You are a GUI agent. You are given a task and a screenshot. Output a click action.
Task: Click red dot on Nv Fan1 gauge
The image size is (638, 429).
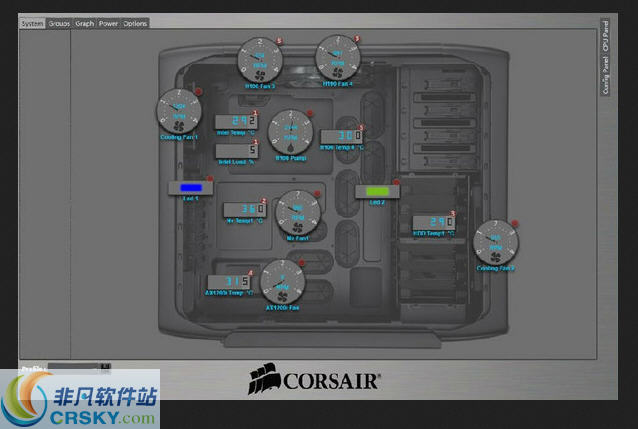point(317,194)
